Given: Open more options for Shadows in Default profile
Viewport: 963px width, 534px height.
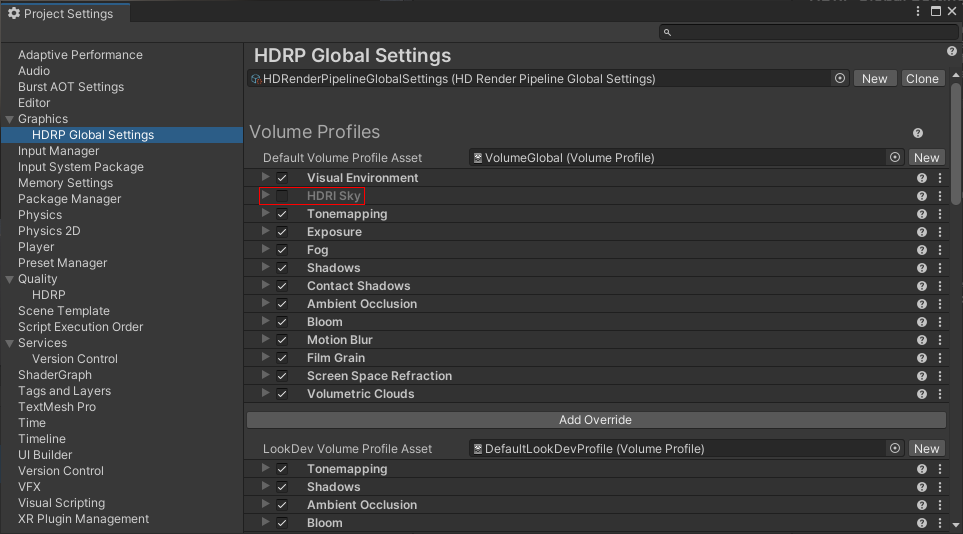Looking at the screenshot, I should pyautogui.click(x=940, y=268).
